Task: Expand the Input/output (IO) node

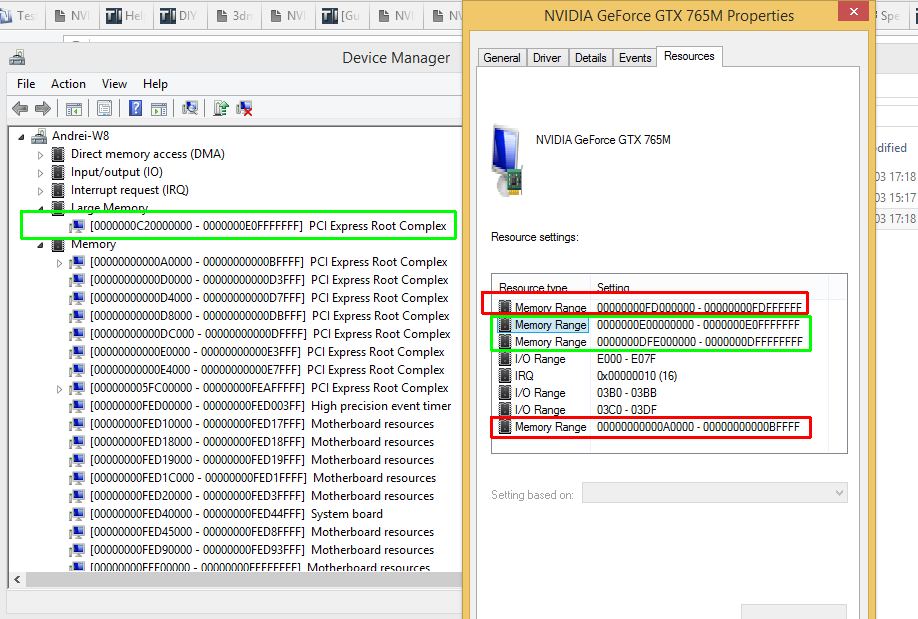Action: [40, 173]
